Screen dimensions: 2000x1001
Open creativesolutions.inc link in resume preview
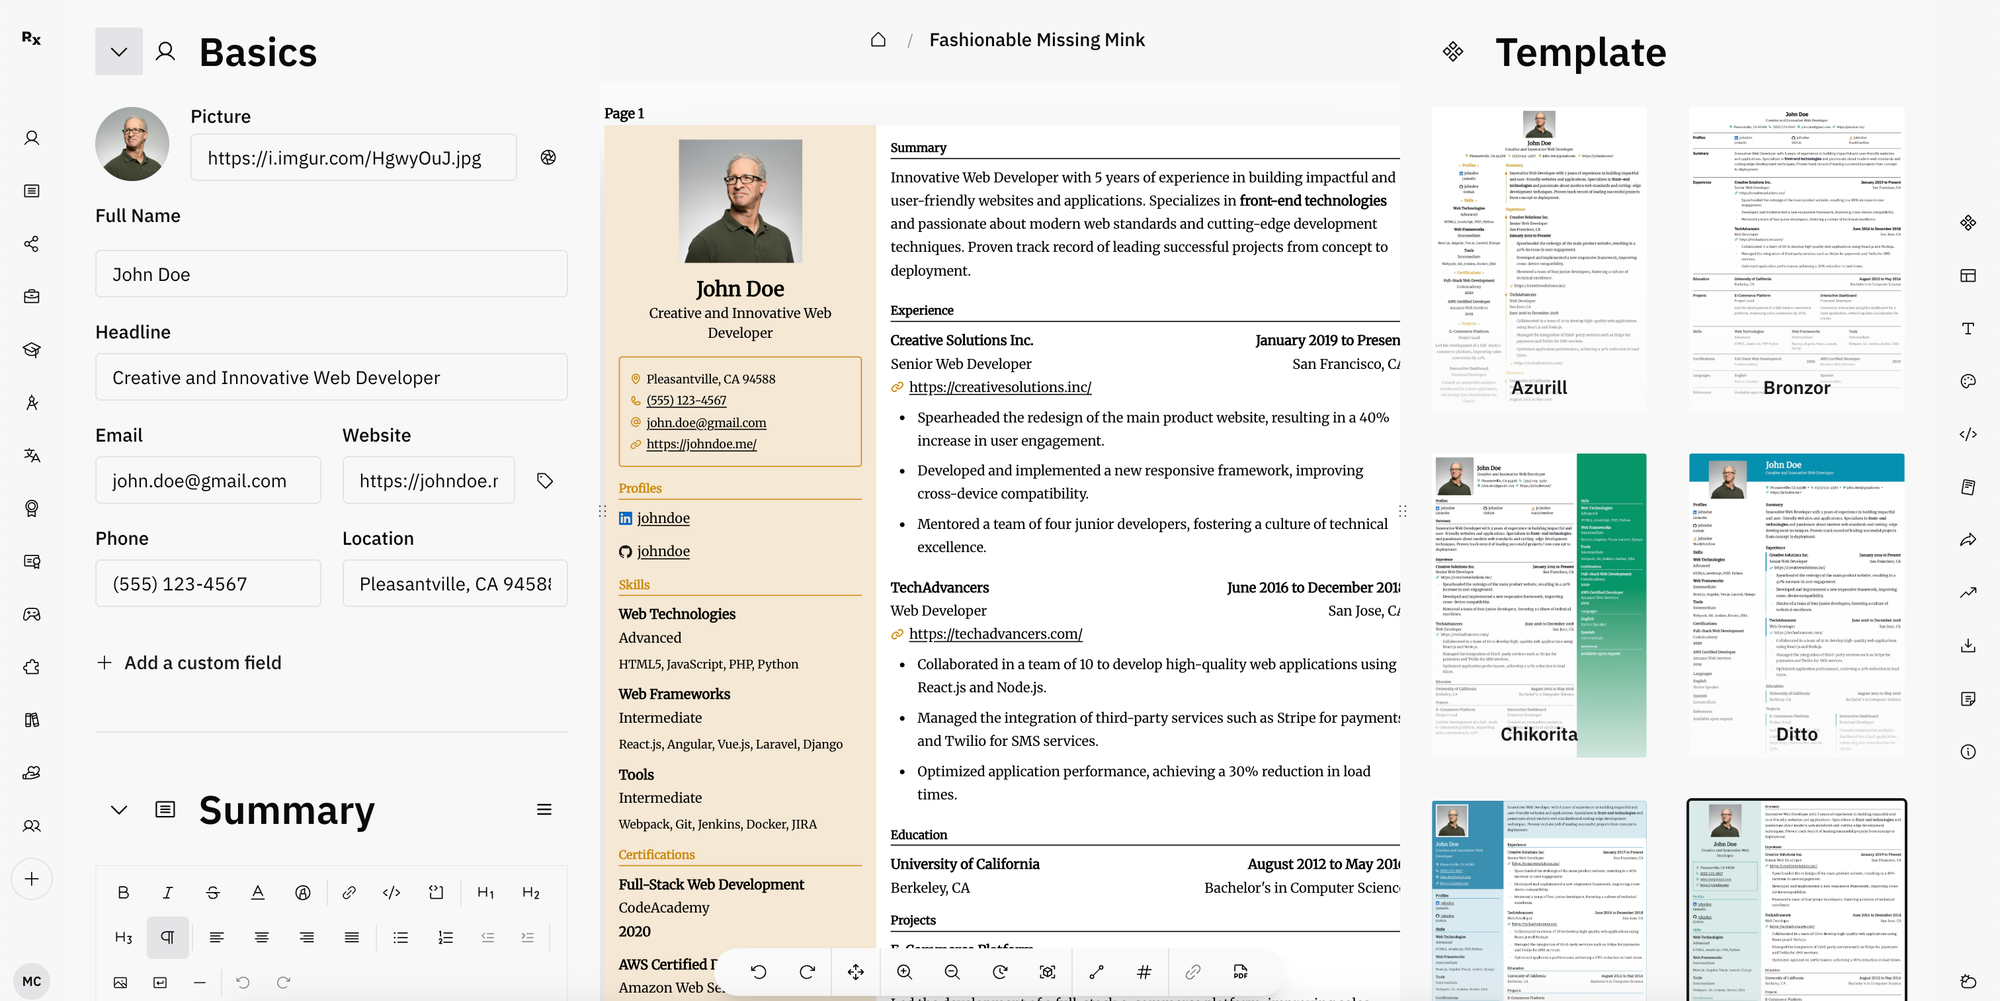tap(1000, 387)
